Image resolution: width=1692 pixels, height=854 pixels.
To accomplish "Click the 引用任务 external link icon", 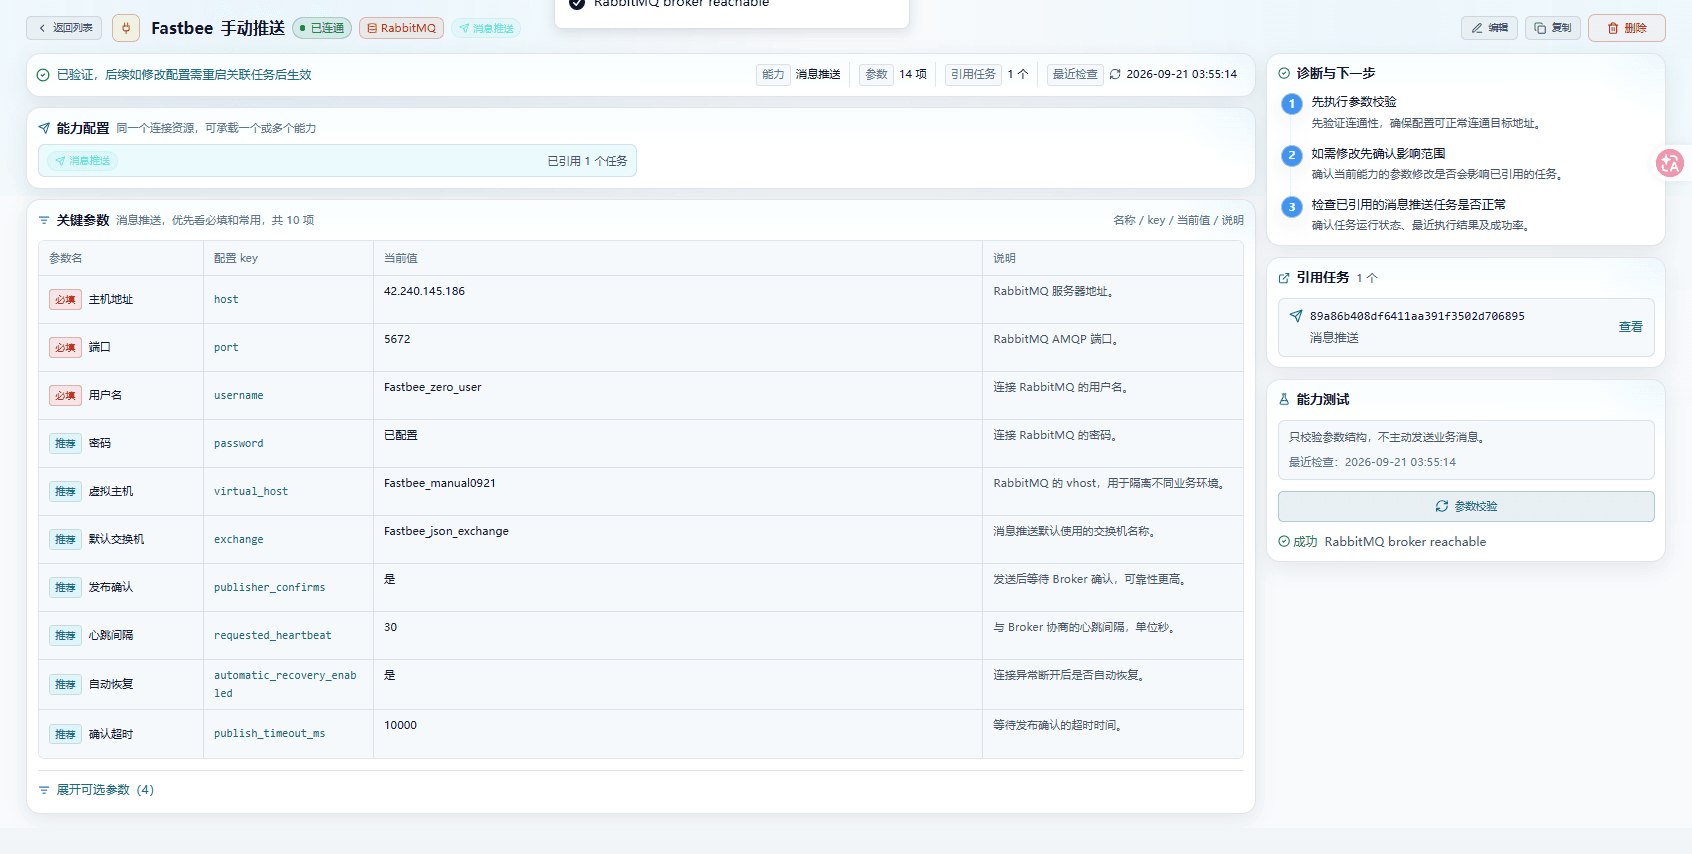I will [x=1284, y=278].
